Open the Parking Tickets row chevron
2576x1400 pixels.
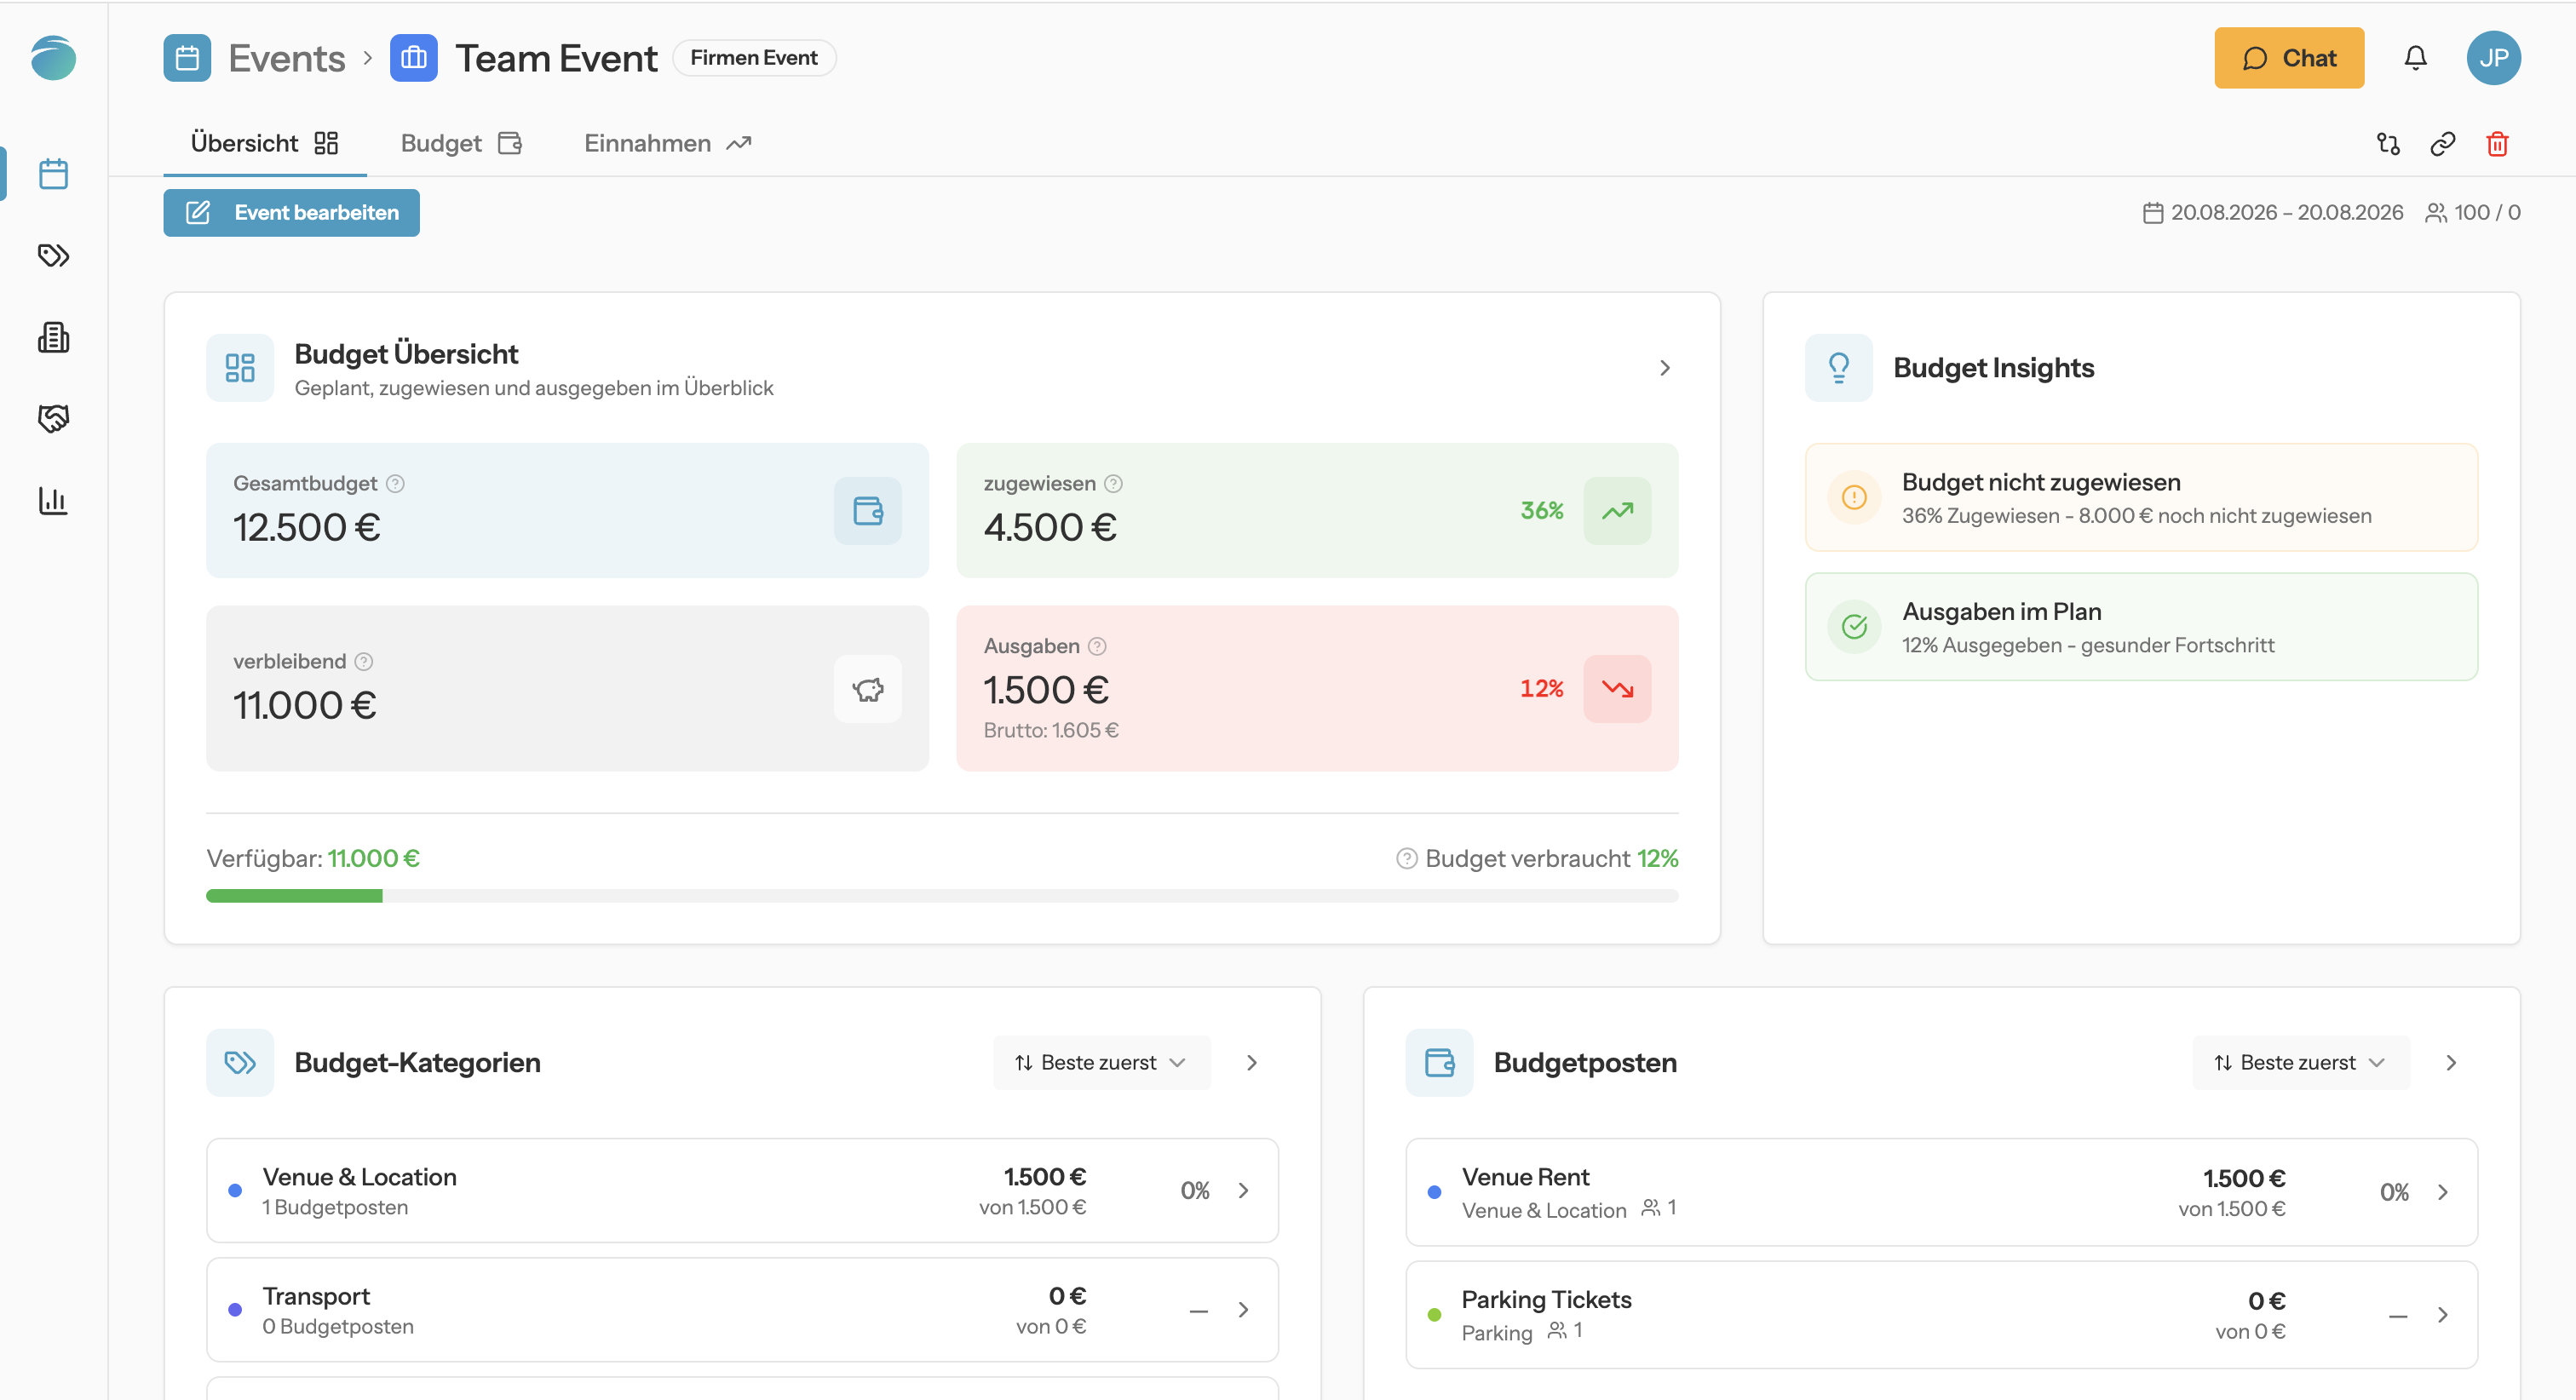pyautogui.click(x=2442, y=1315)
